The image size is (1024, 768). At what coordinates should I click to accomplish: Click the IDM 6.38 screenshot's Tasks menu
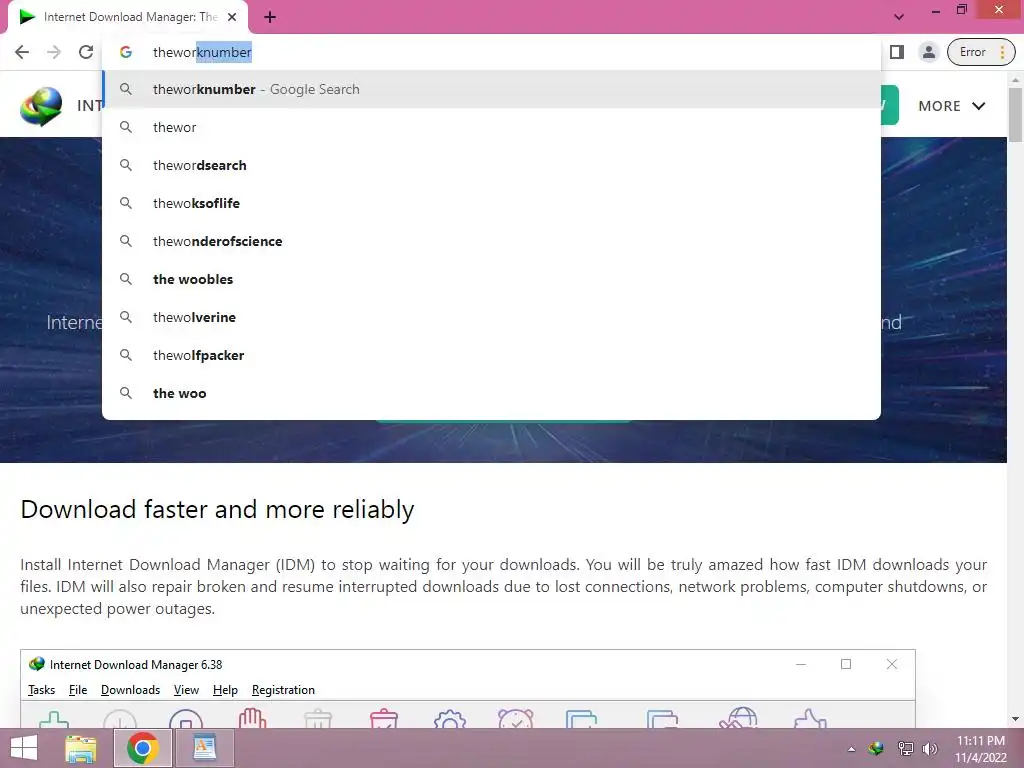(41, 690)
